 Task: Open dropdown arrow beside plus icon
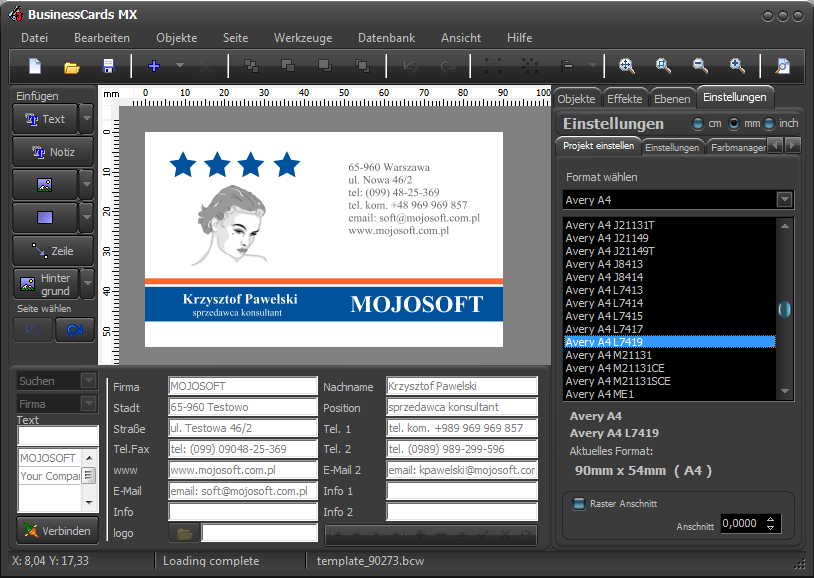point(180,66)
